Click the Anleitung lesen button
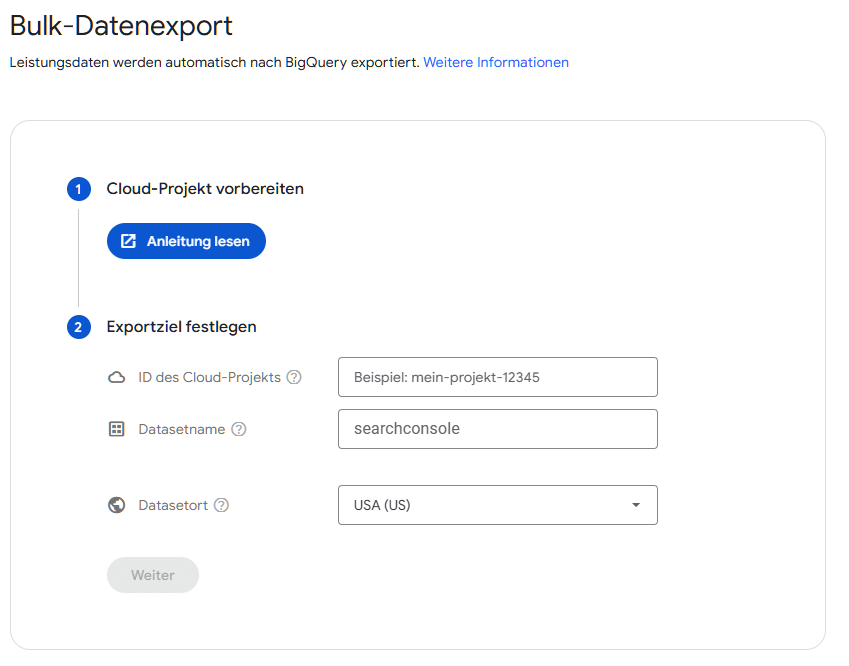The width and height of the screenshot is (849, 666). tap(186, 241)
